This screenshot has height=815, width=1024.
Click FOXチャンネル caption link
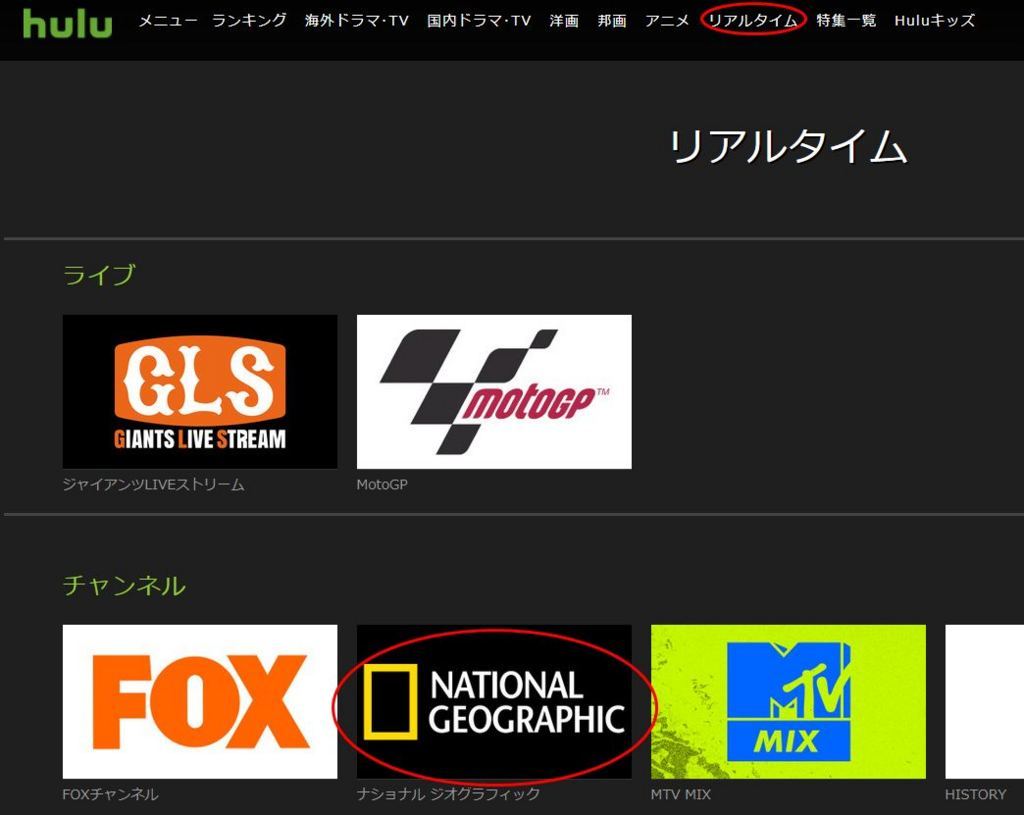(x=110, y=794)
